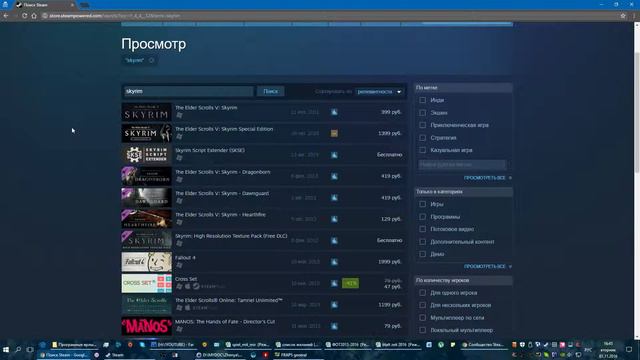640x360 pixels.
Task: Open Skyrim Script Extender (SKSE) result
Action: click(264, 155)
